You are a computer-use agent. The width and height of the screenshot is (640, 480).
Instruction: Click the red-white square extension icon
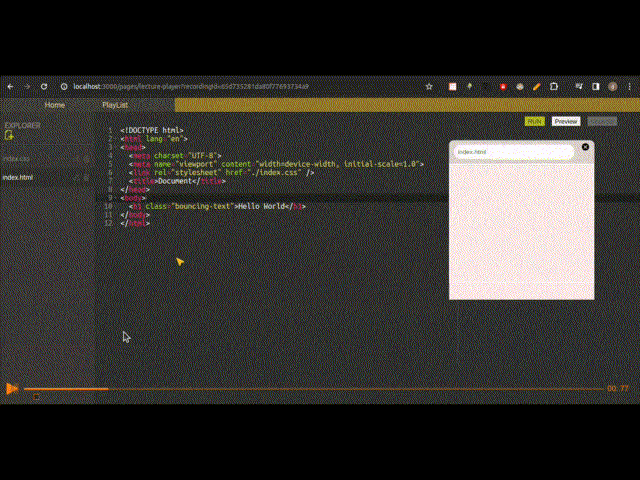point(453,87)
